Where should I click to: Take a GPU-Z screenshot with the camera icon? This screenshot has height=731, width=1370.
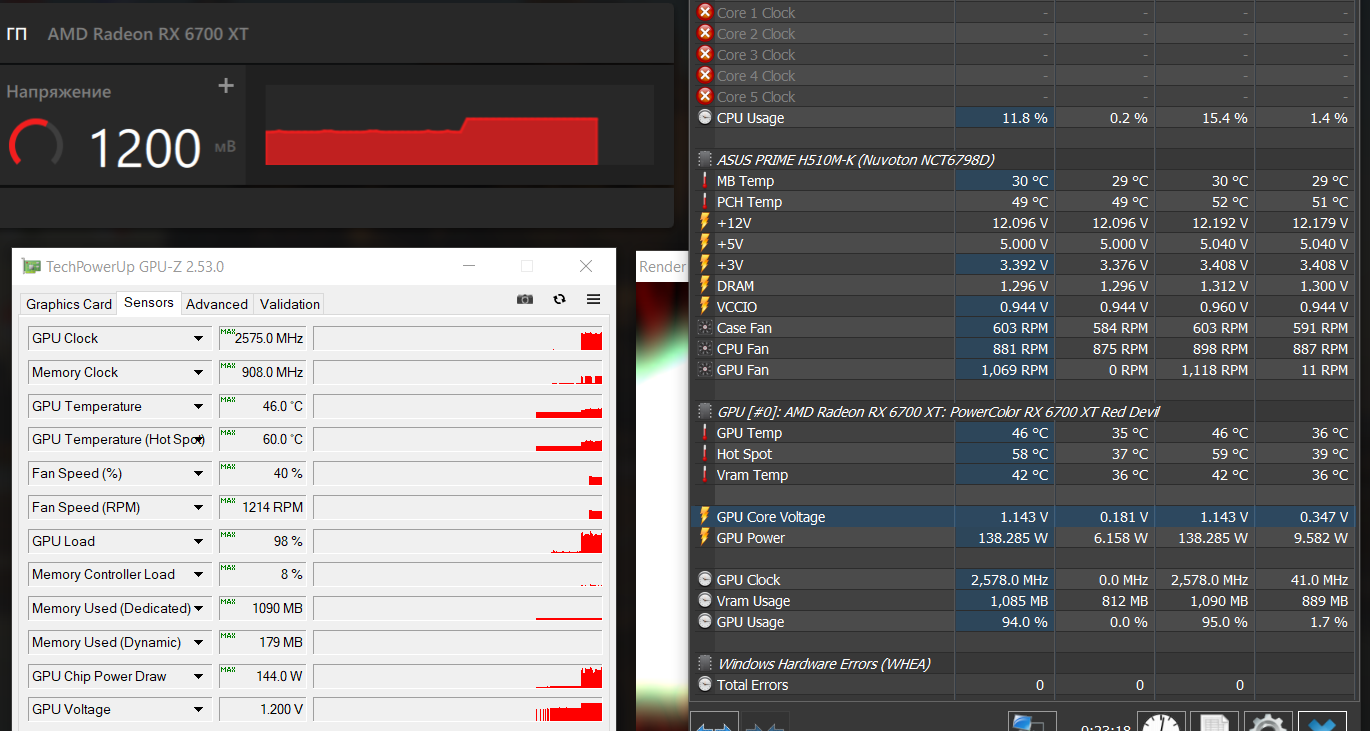point(525,299)
